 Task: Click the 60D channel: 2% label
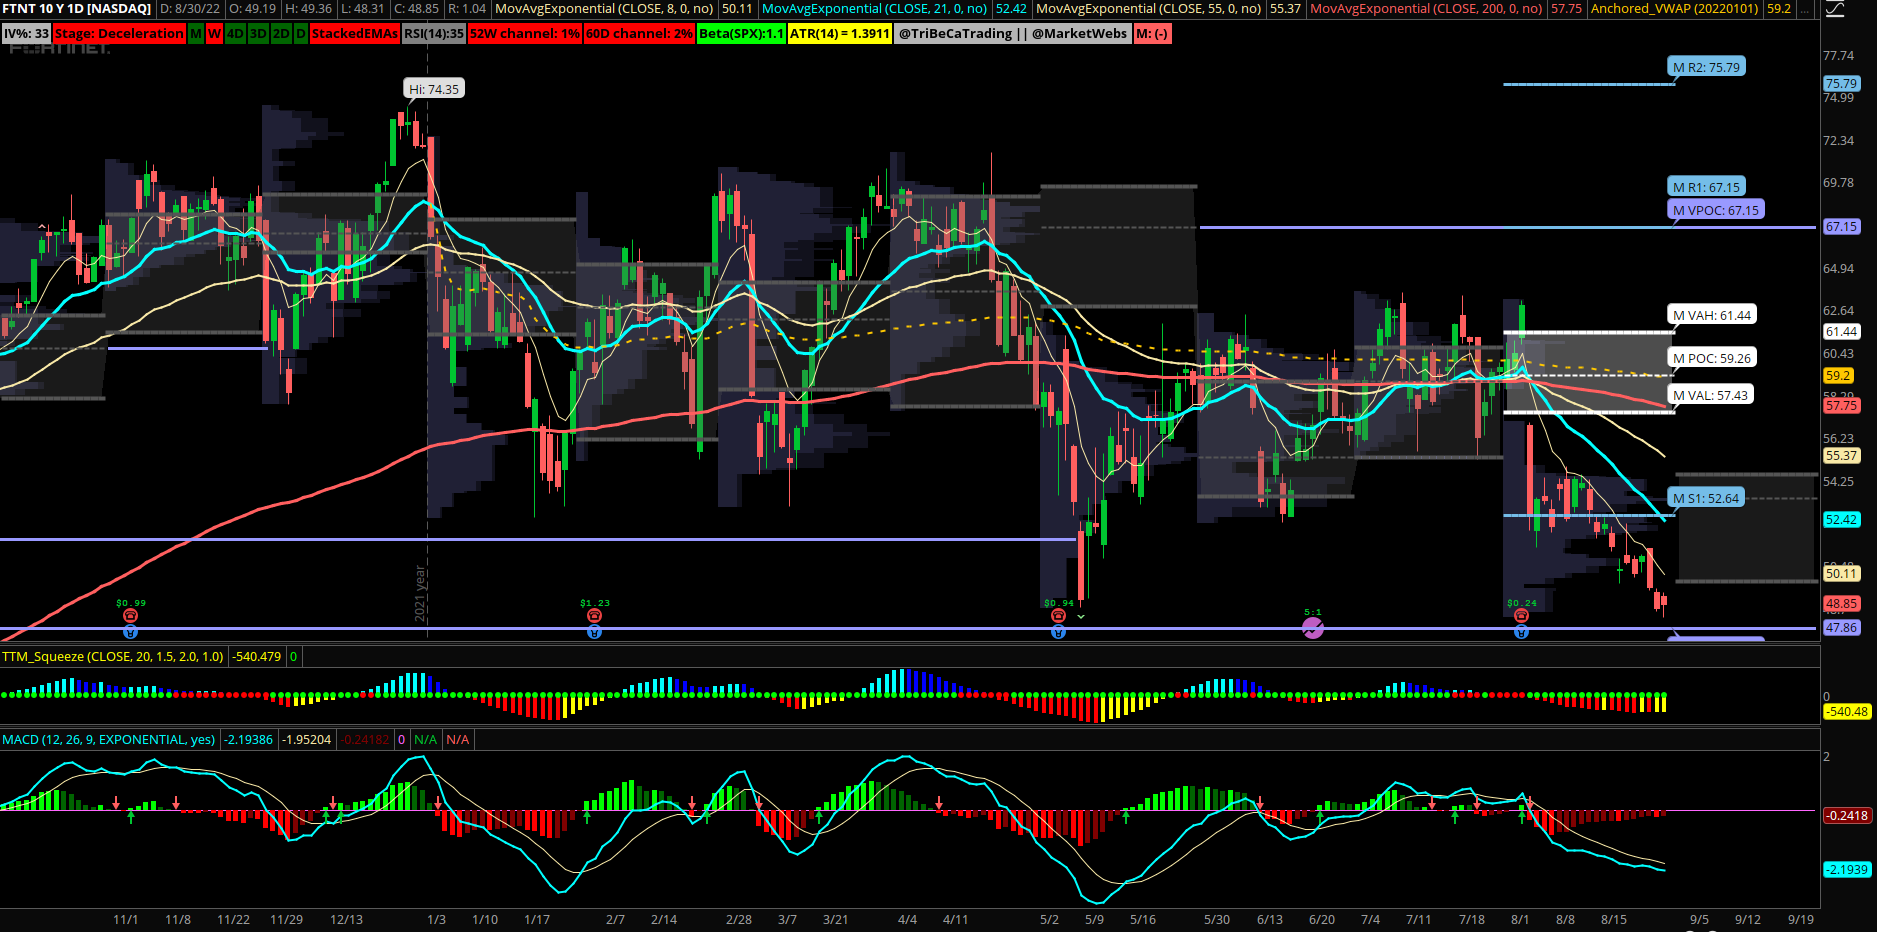(x=639, y=33)
